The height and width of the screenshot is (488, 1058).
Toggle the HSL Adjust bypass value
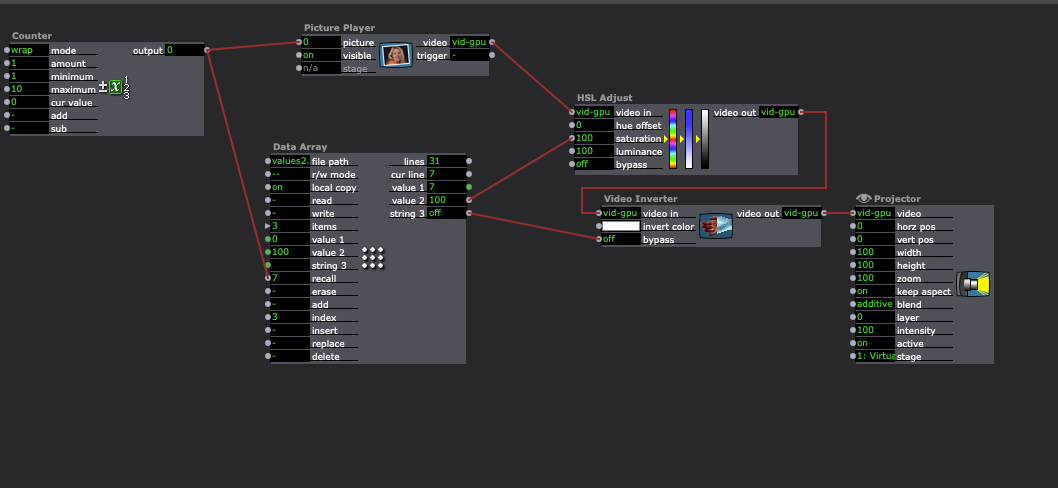click(594, 164)
